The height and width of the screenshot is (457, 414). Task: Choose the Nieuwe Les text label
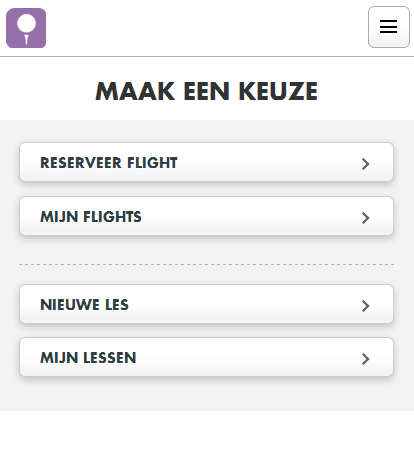pos(84,305)
